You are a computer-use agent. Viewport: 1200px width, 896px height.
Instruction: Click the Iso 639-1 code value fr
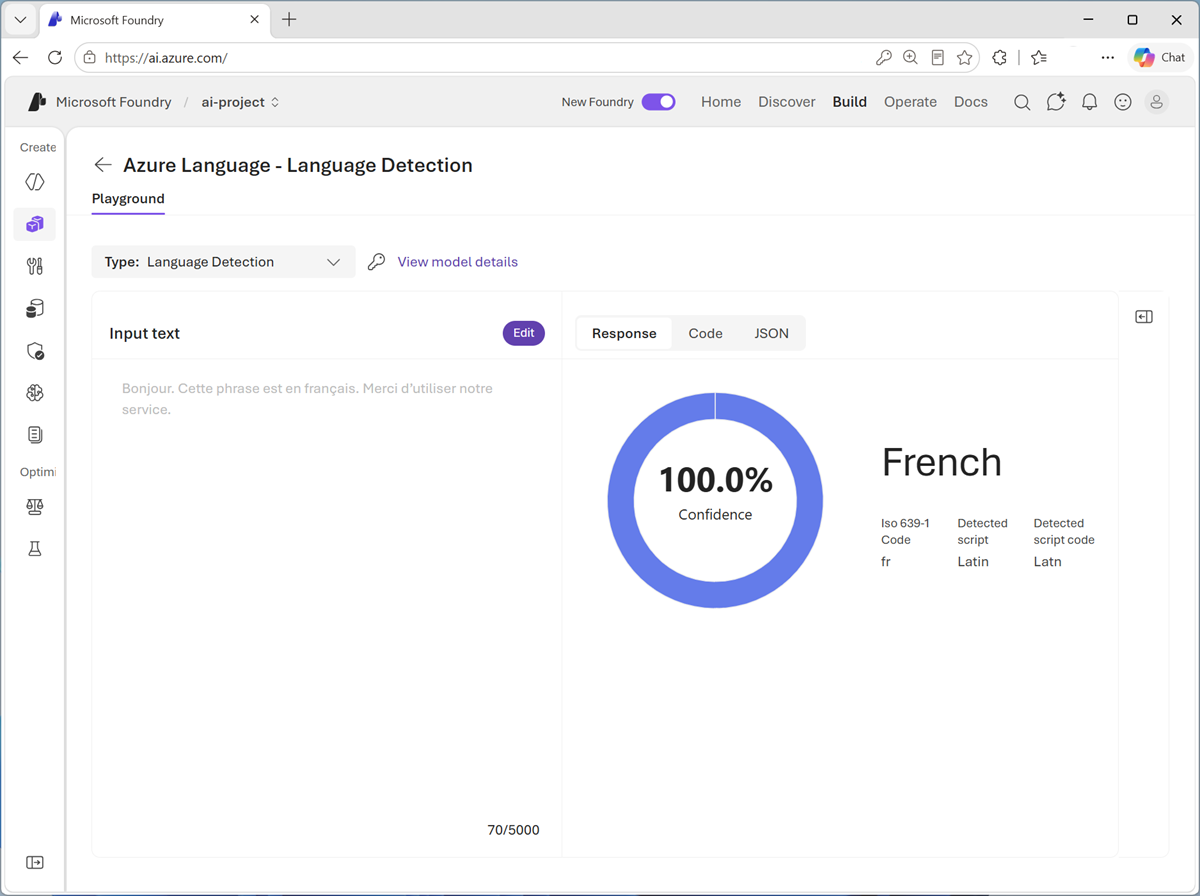click(886, 562)
